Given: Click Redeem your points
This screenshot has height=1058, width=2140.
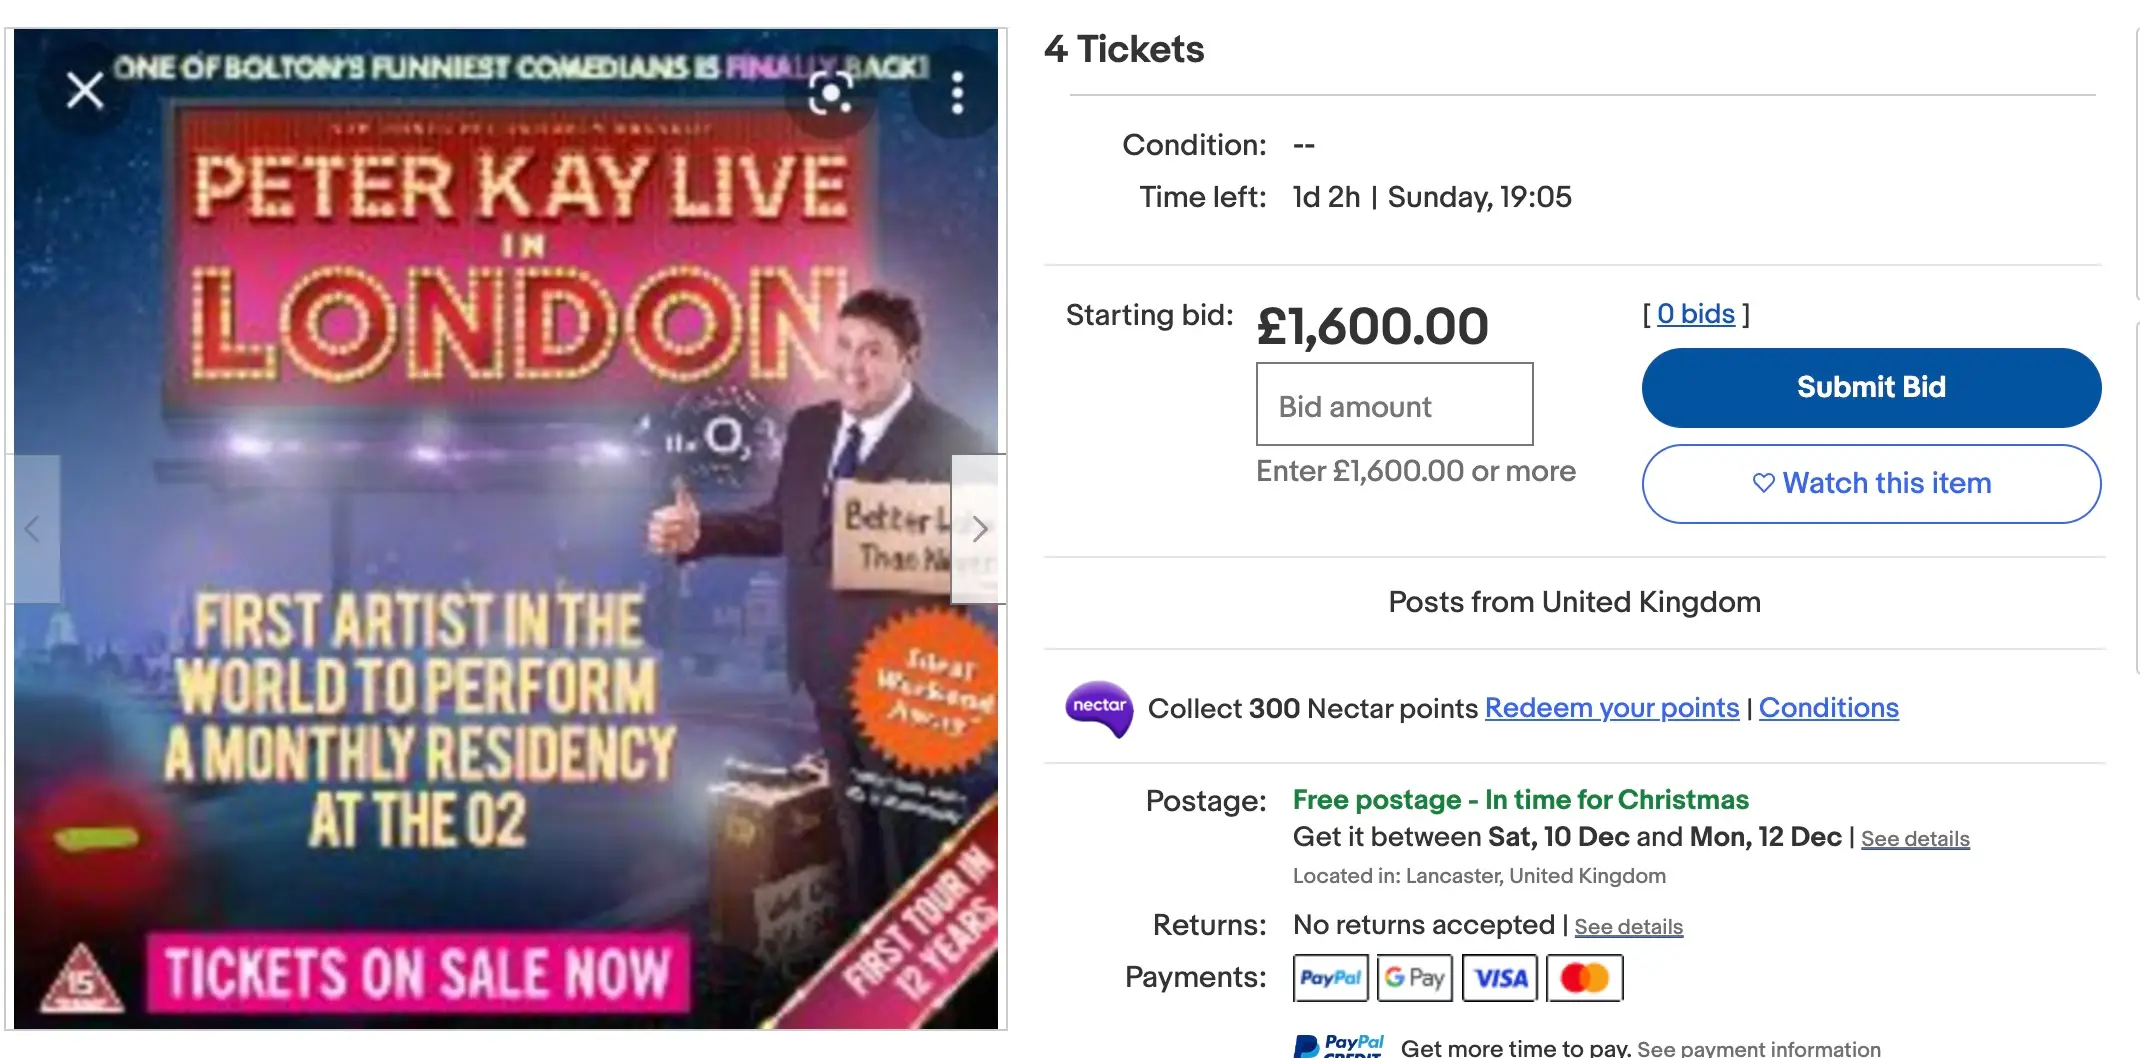Looking at the screenshot, I should [x=1611, y=708].
